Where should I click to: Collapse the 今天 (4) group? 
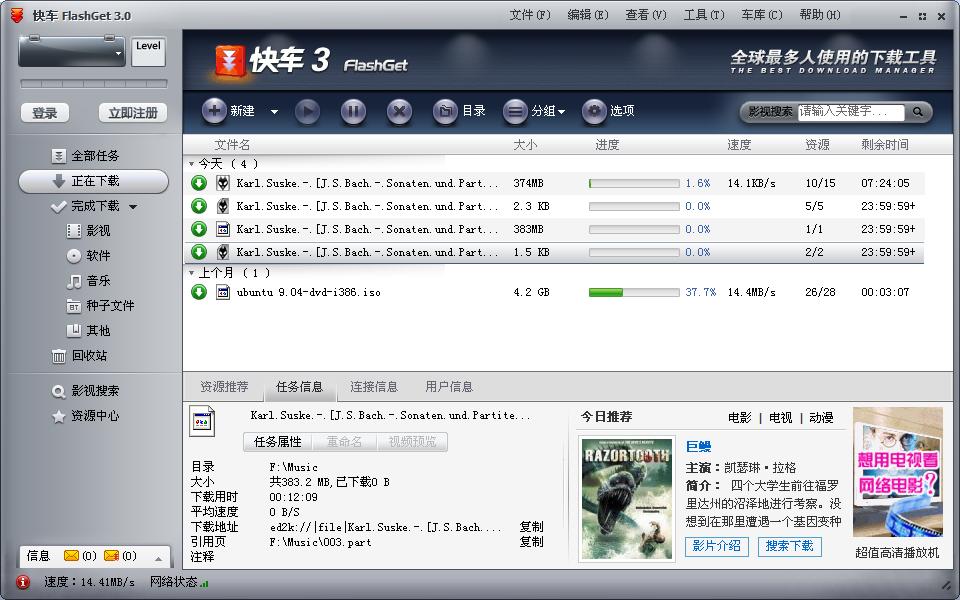[x=192, y=164]
